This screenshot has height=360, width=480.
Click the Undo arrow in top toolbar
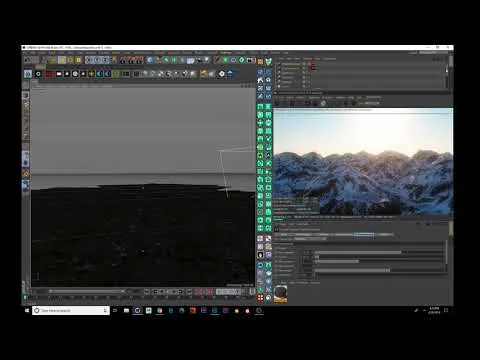28,60
